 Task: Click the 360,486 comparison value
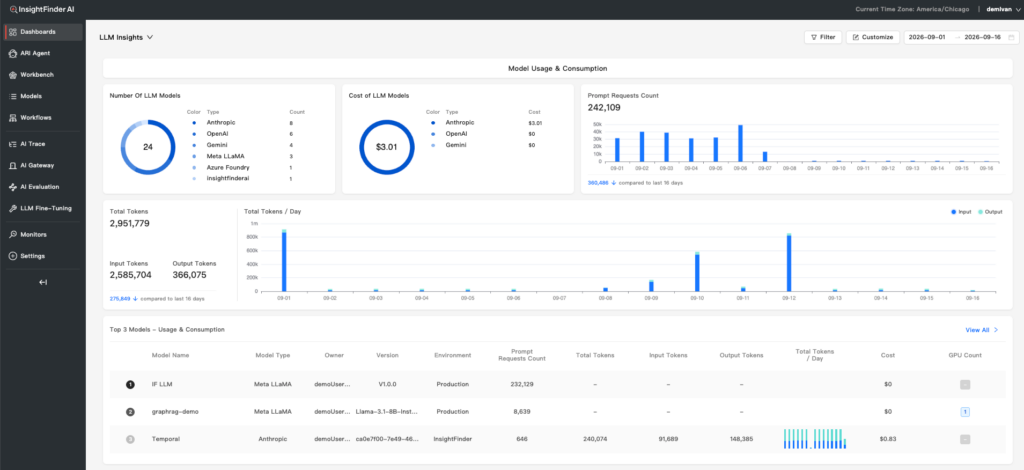click(598, 183)
